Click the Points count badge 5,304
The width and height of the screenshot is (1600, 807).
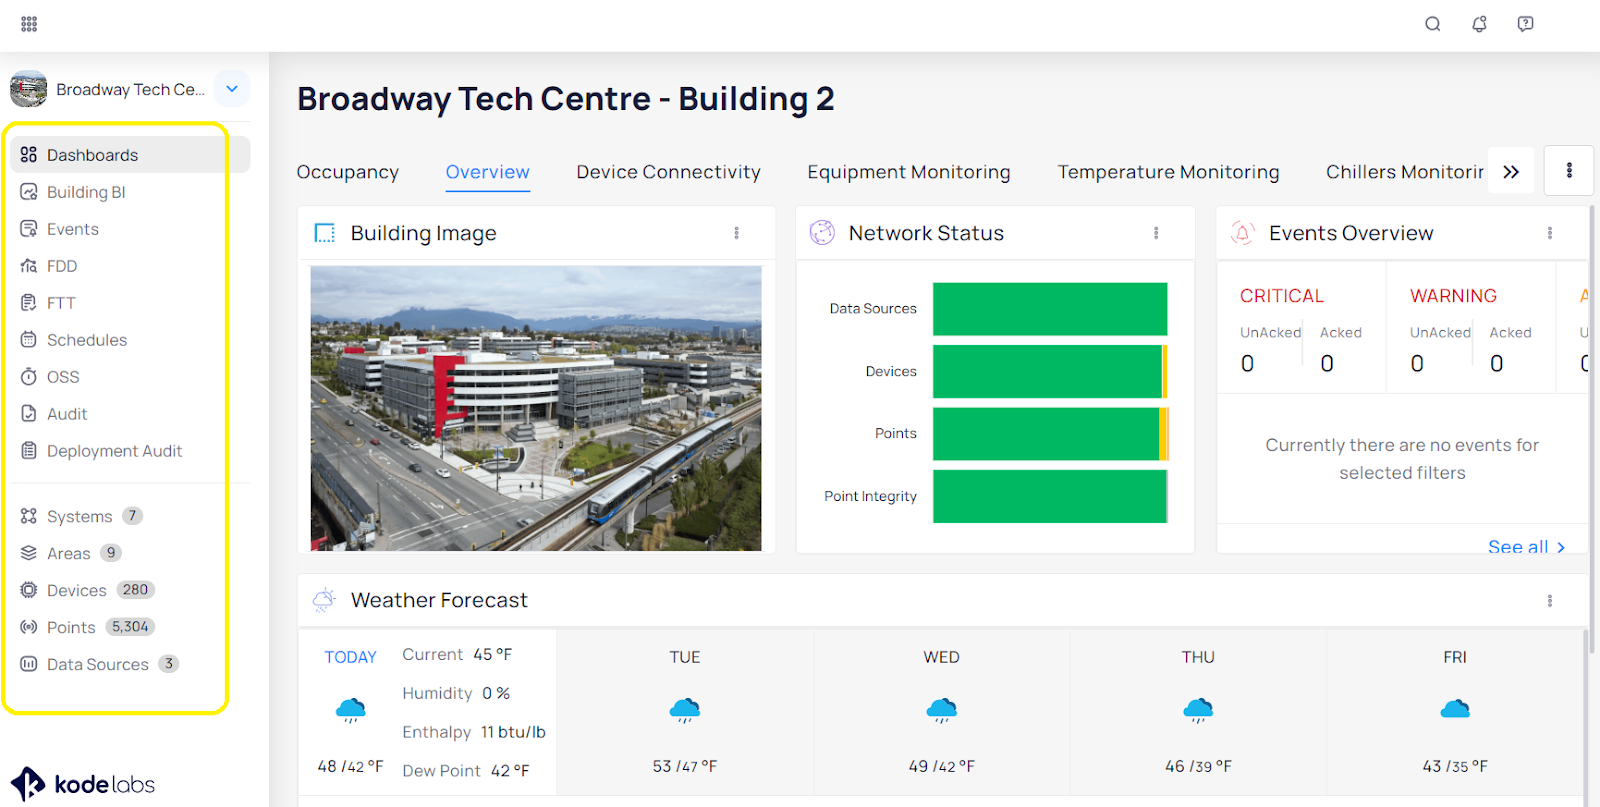click(130, 627)
